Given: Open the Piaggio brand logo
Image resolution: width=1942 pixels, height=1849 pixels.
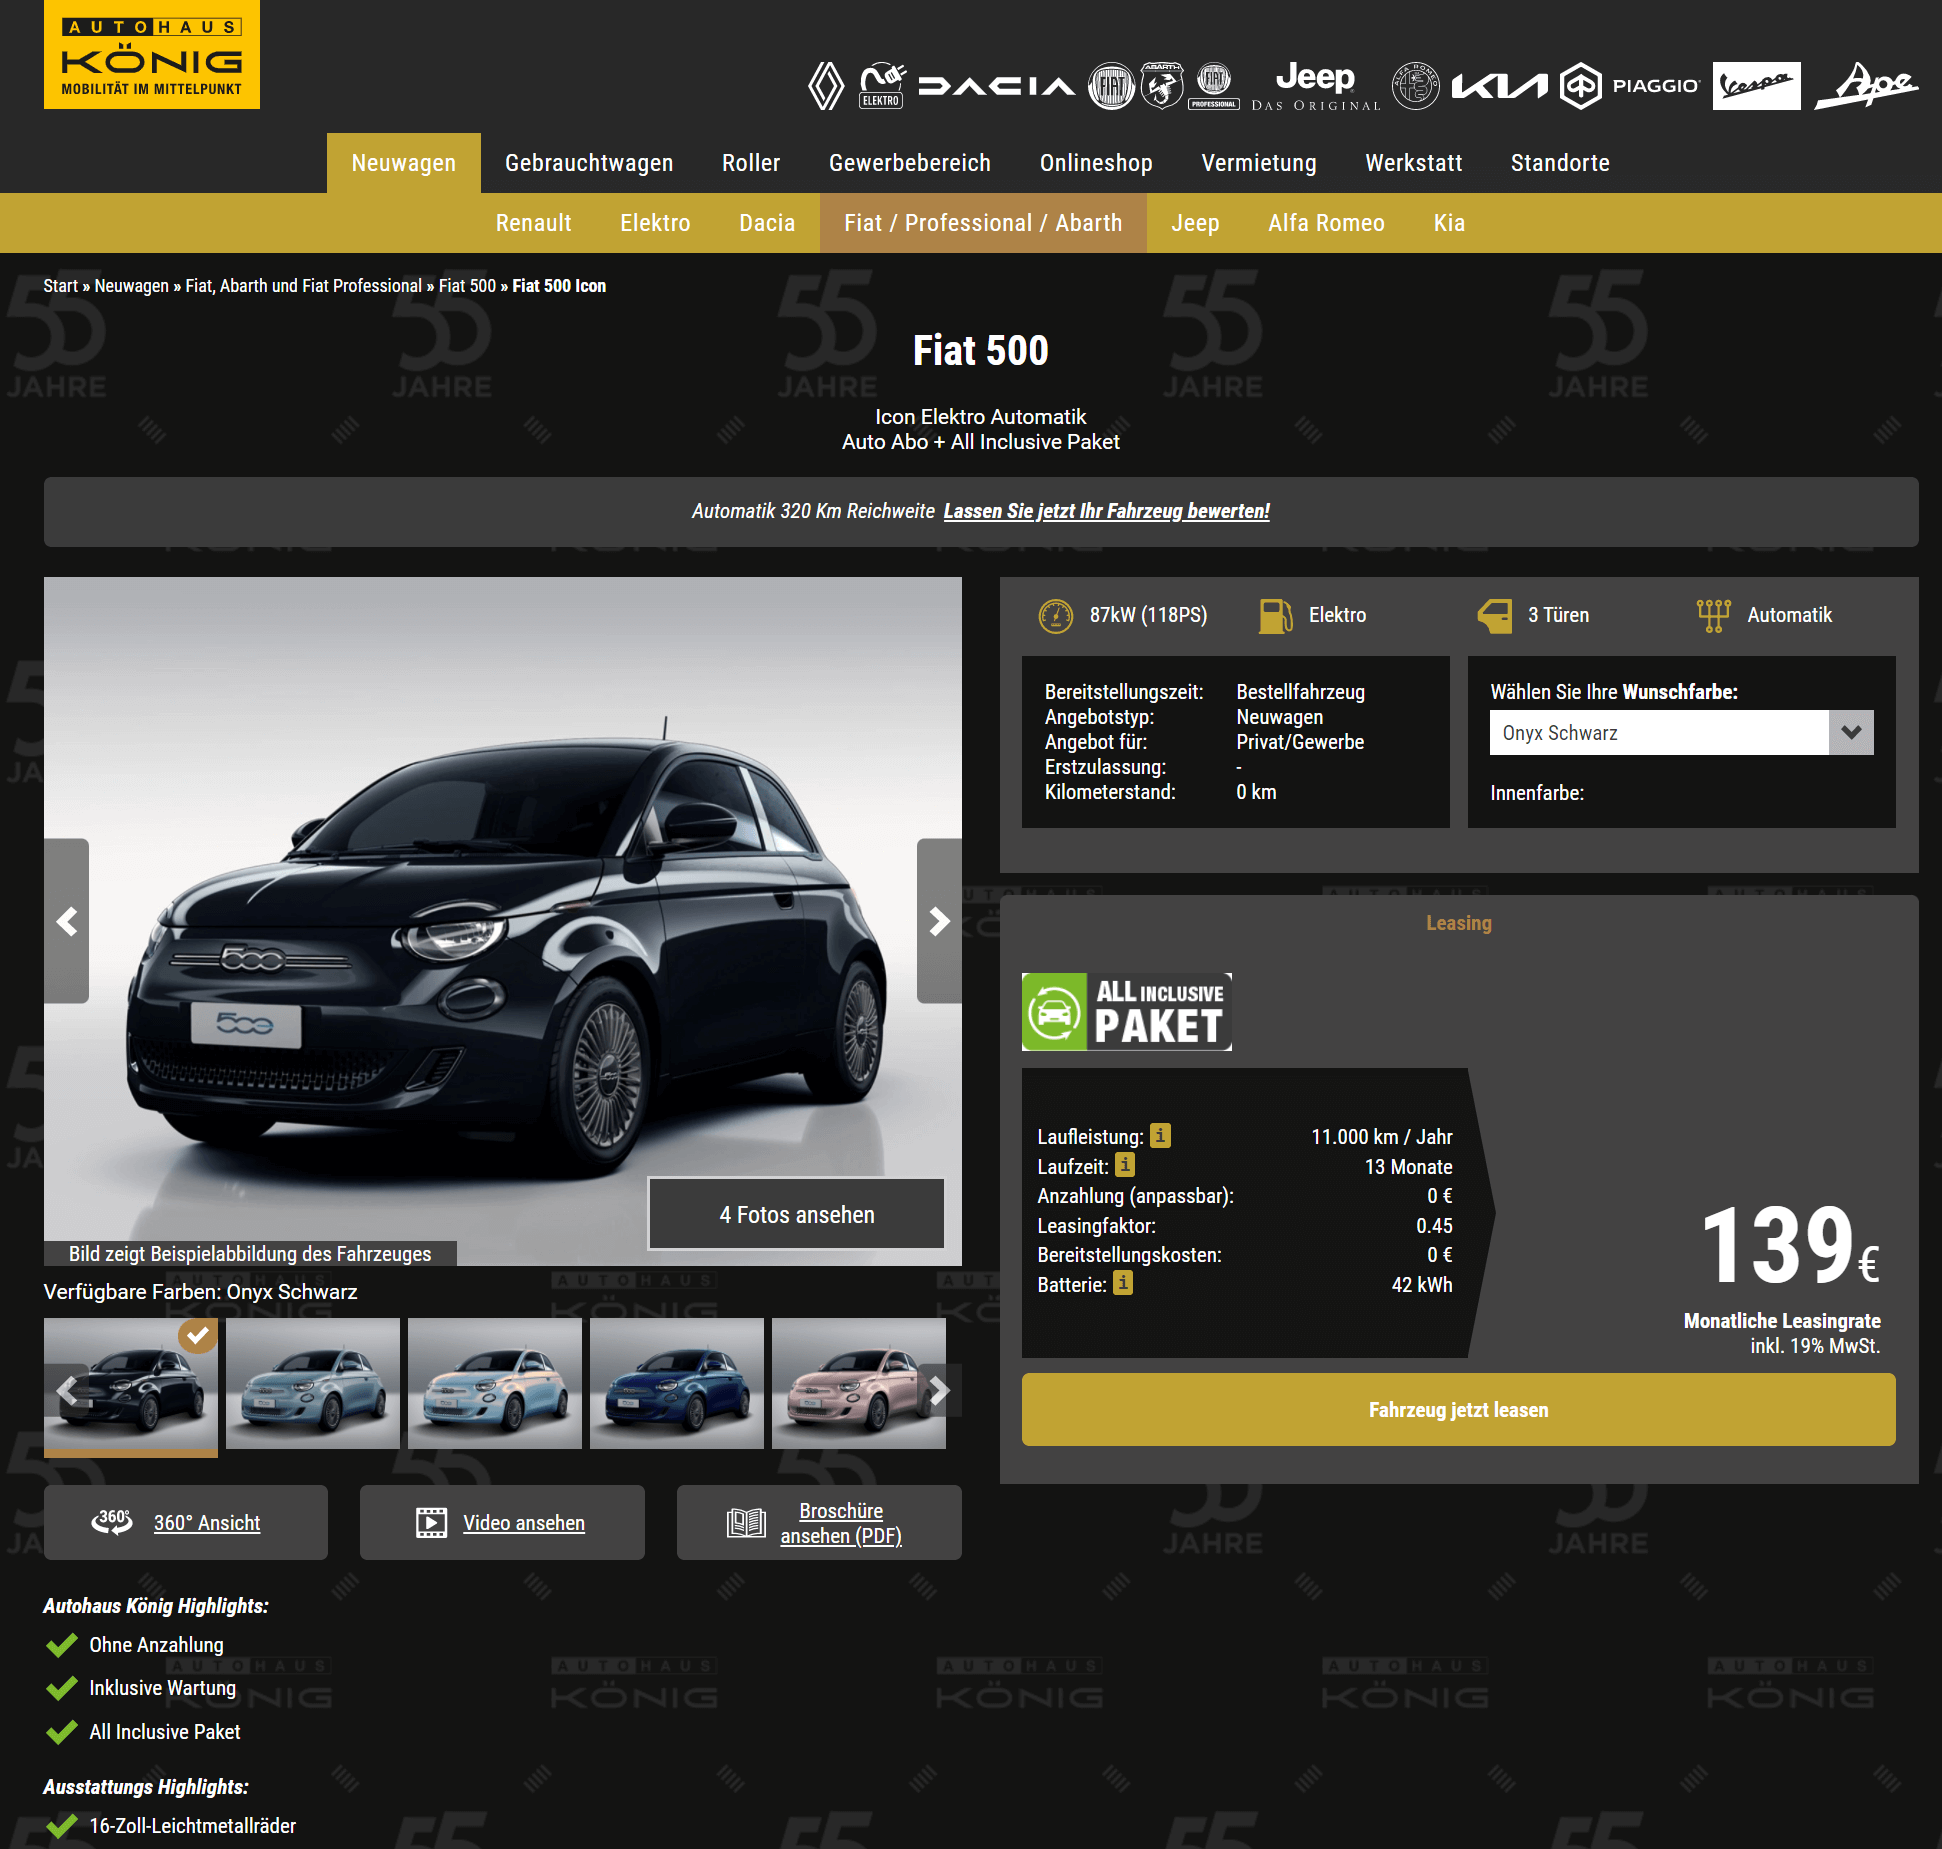Looking at the screenshot, I should 1630,86.
